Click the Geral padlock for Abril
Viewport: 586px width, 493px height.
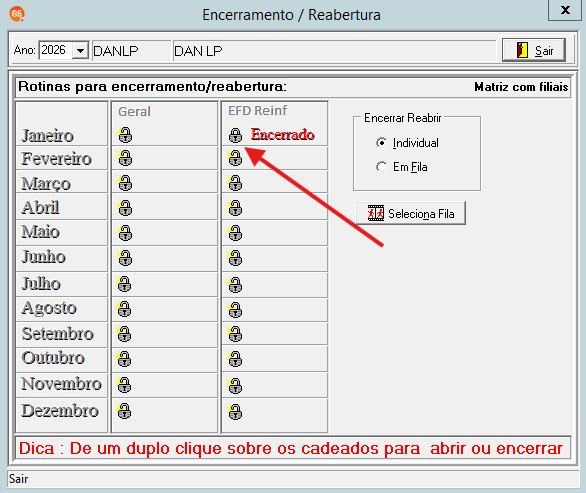125,208
